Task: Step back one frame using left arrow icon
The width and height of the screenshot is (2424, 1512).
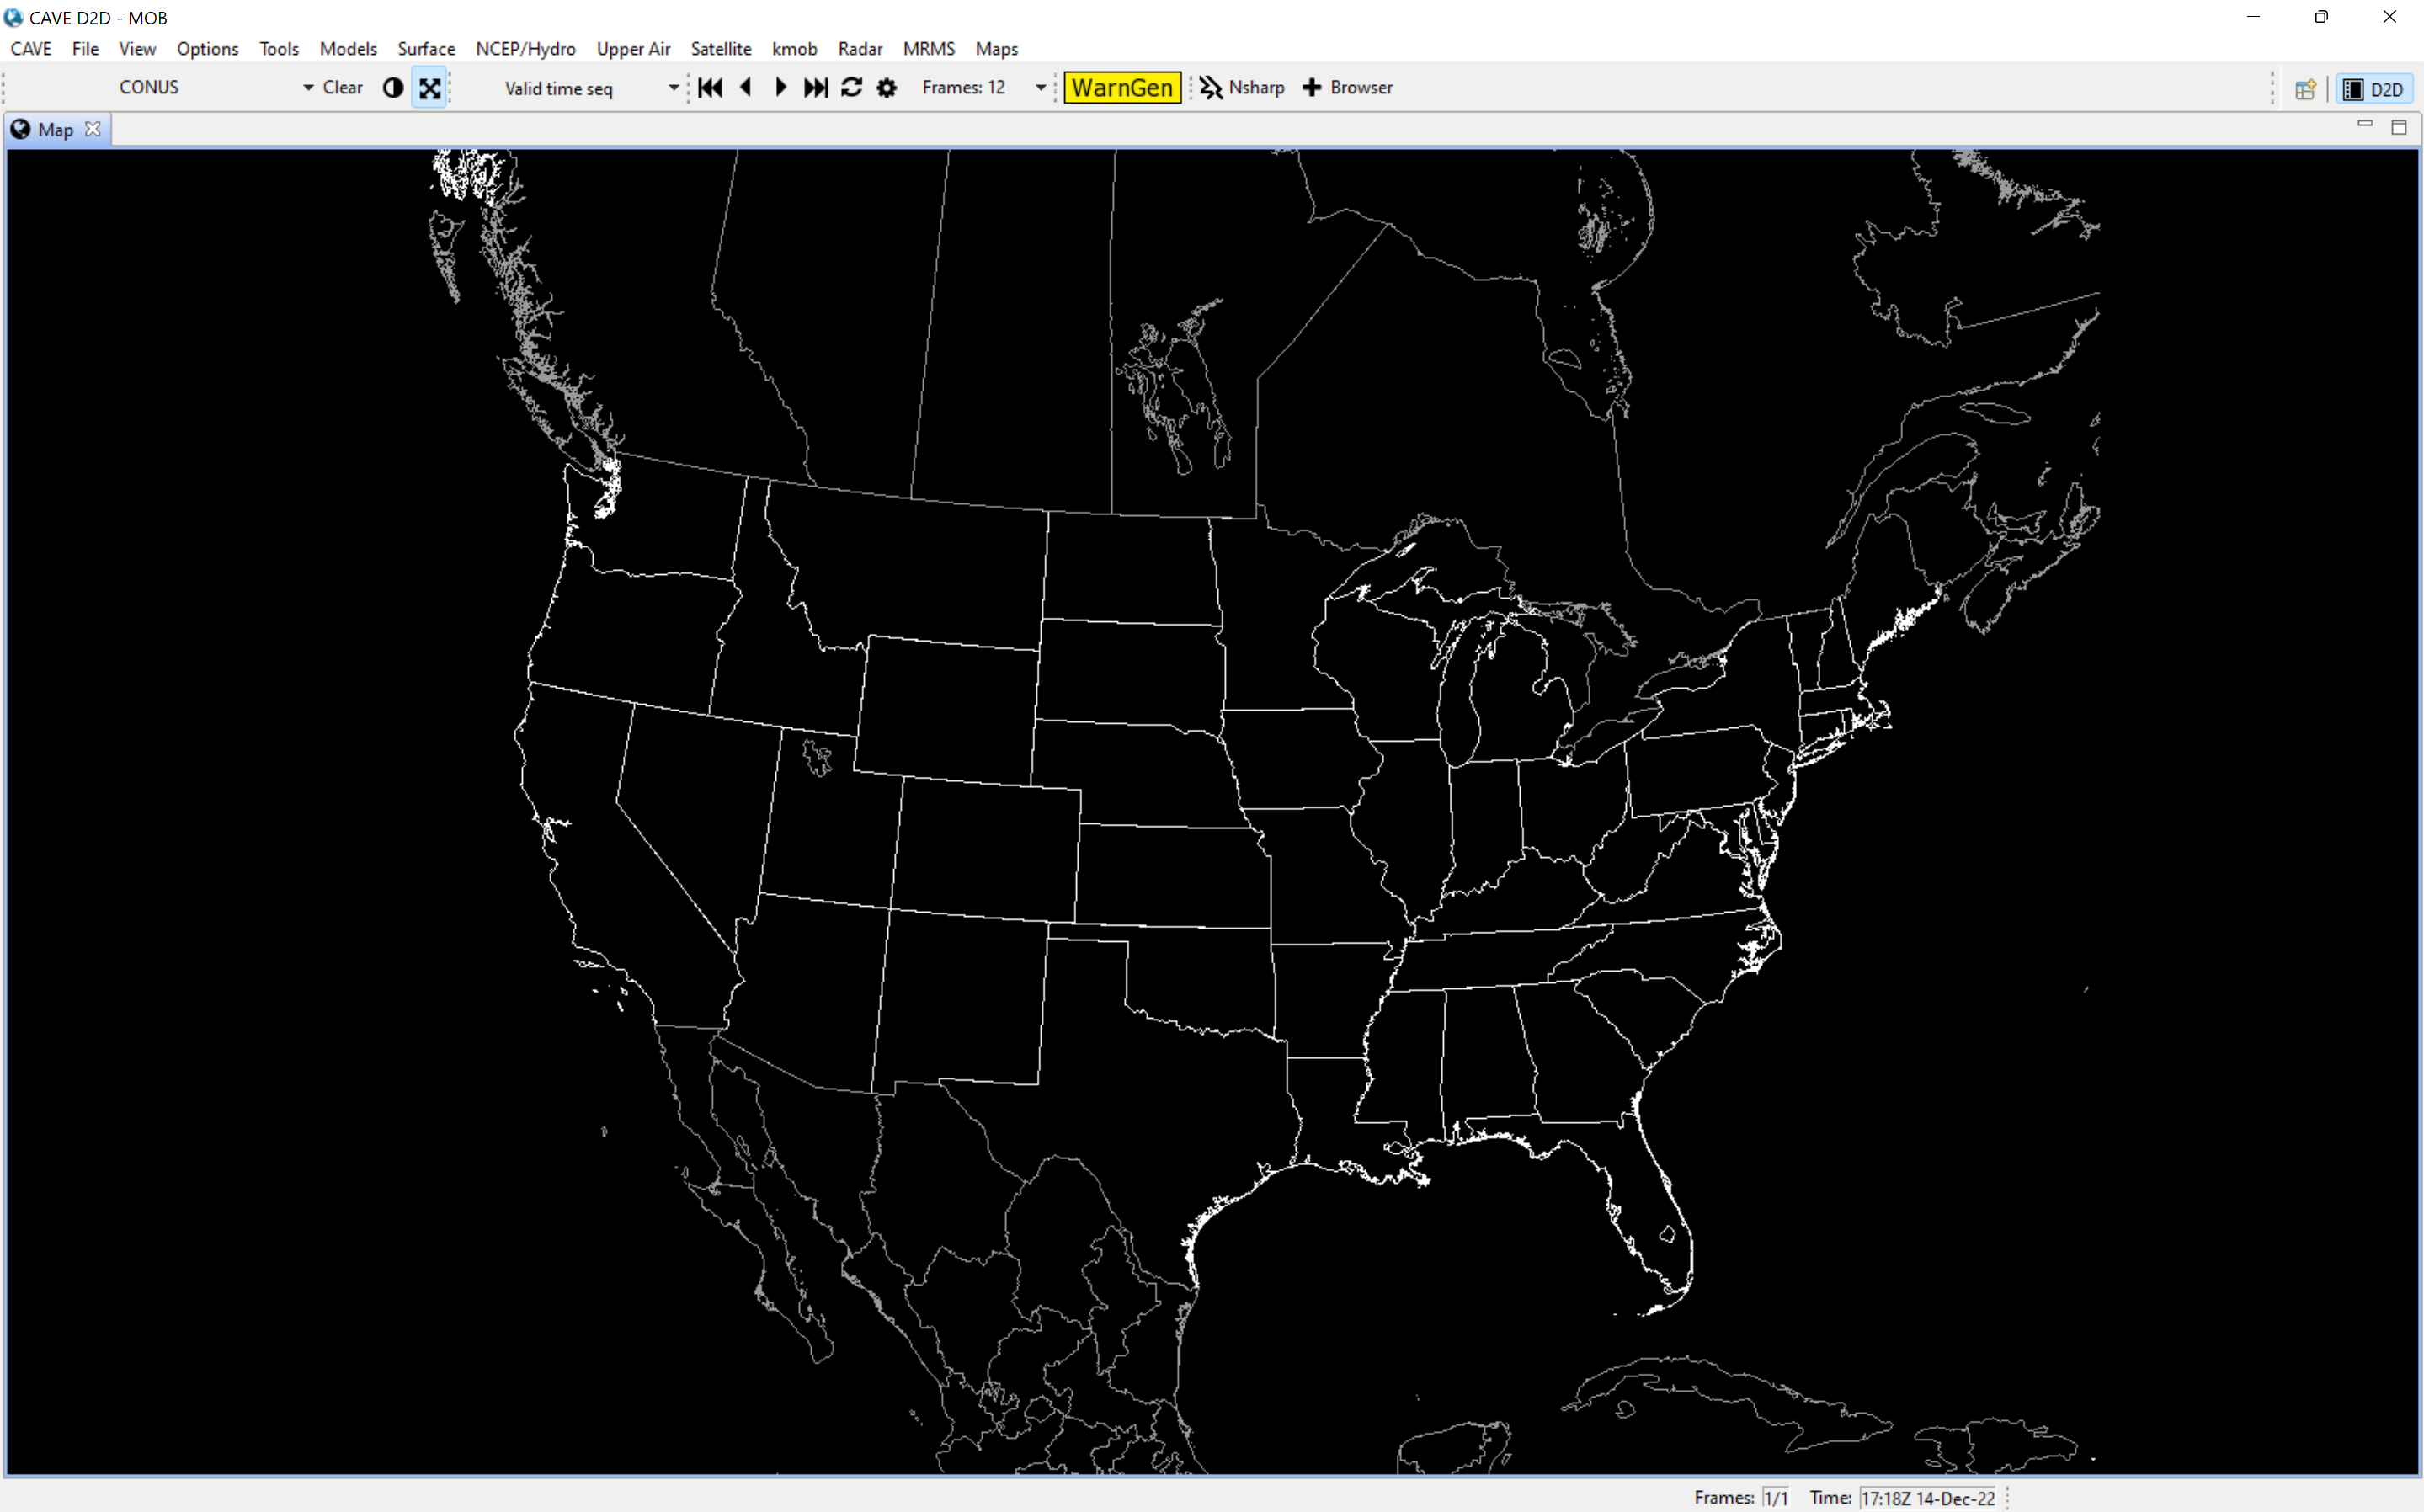Action: click(x=747, y=88)
